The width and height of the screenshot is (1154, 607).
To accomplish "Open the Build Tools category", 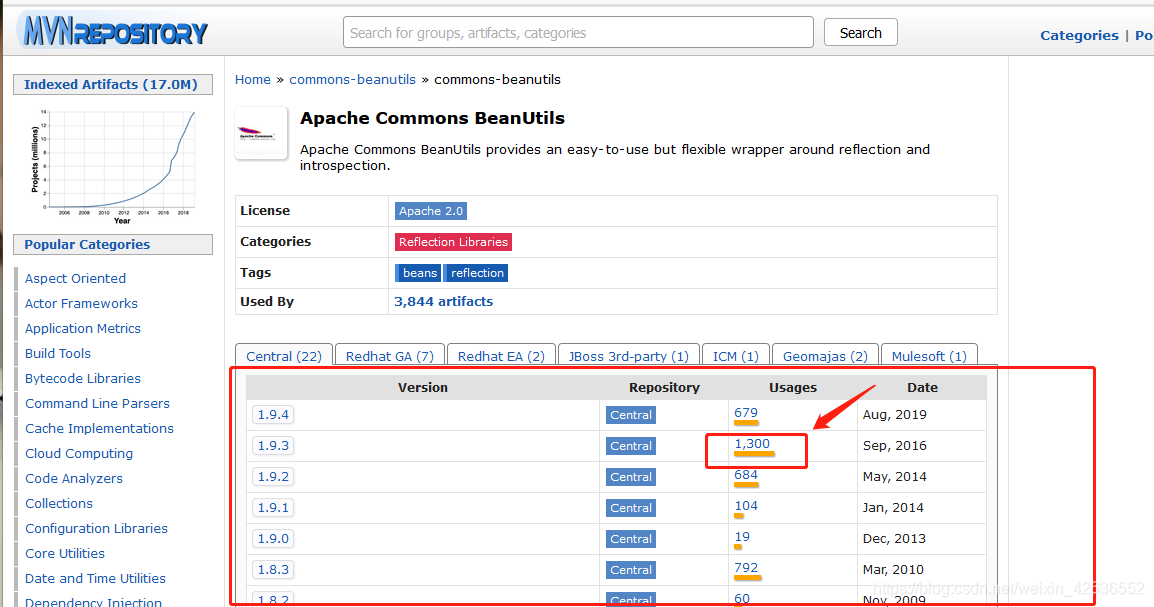I will [57, 353].
